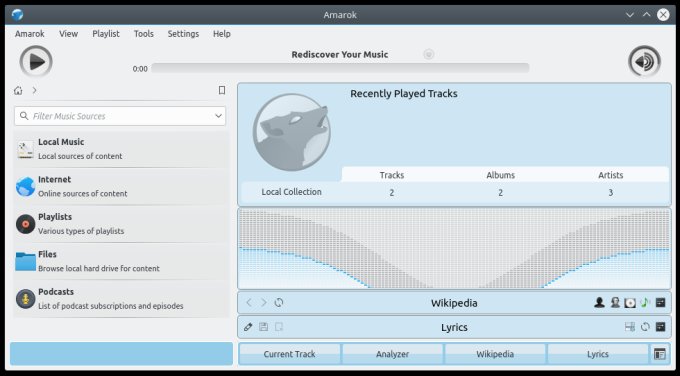The width and height of the screenshot is (680, 376).
Task: Jump to the Lyrics applet button
Action: click(598, 354)
